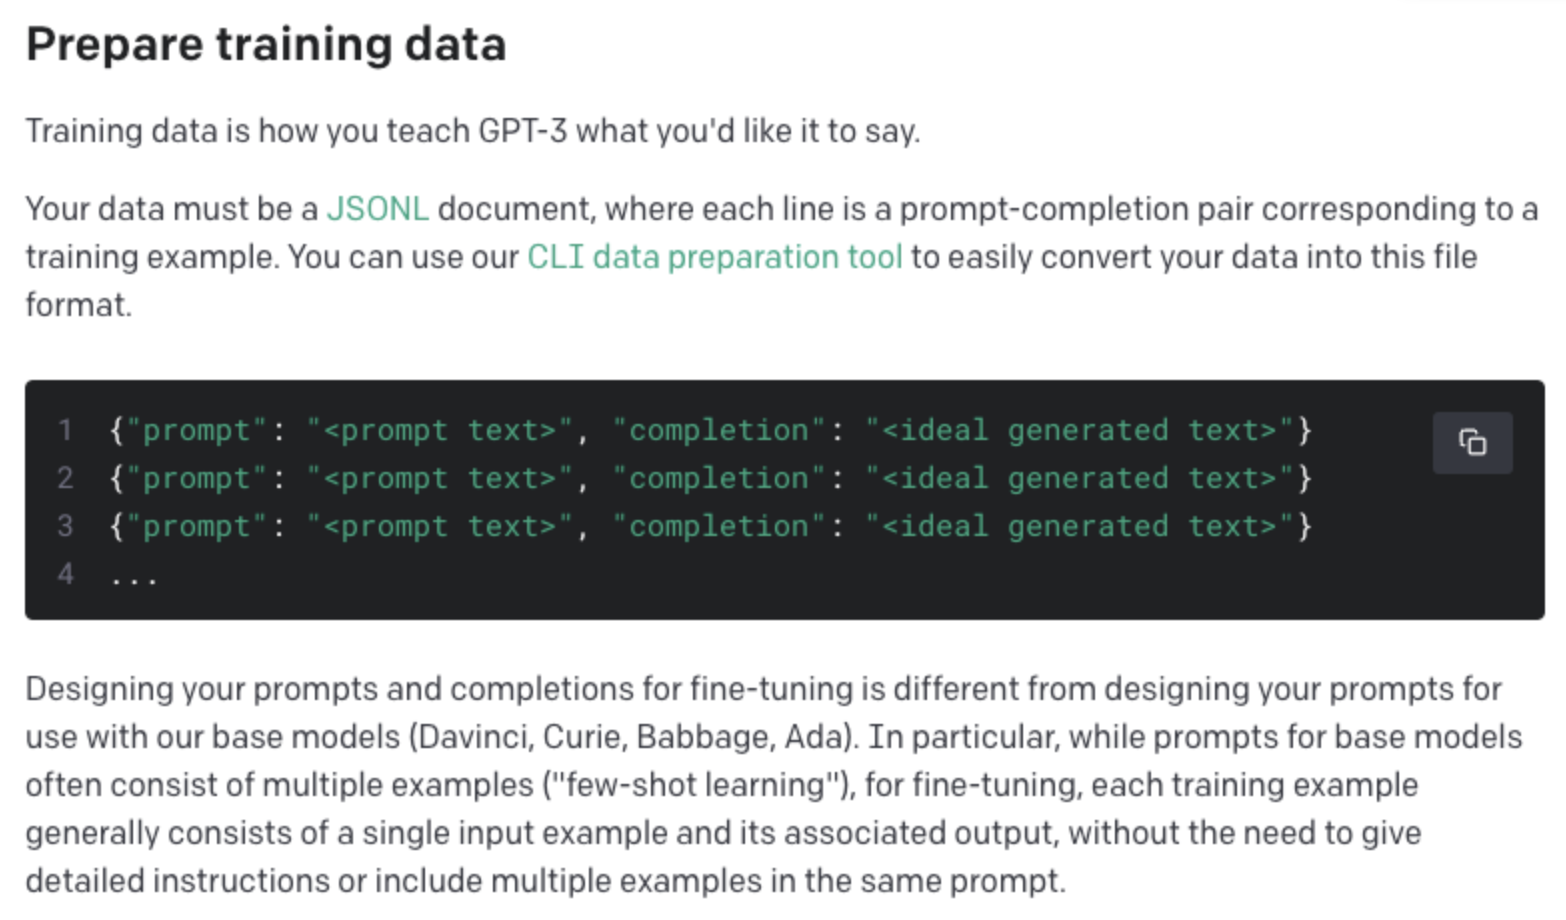
Task: Open the JSONL link
Action: (x=377, y=209)
